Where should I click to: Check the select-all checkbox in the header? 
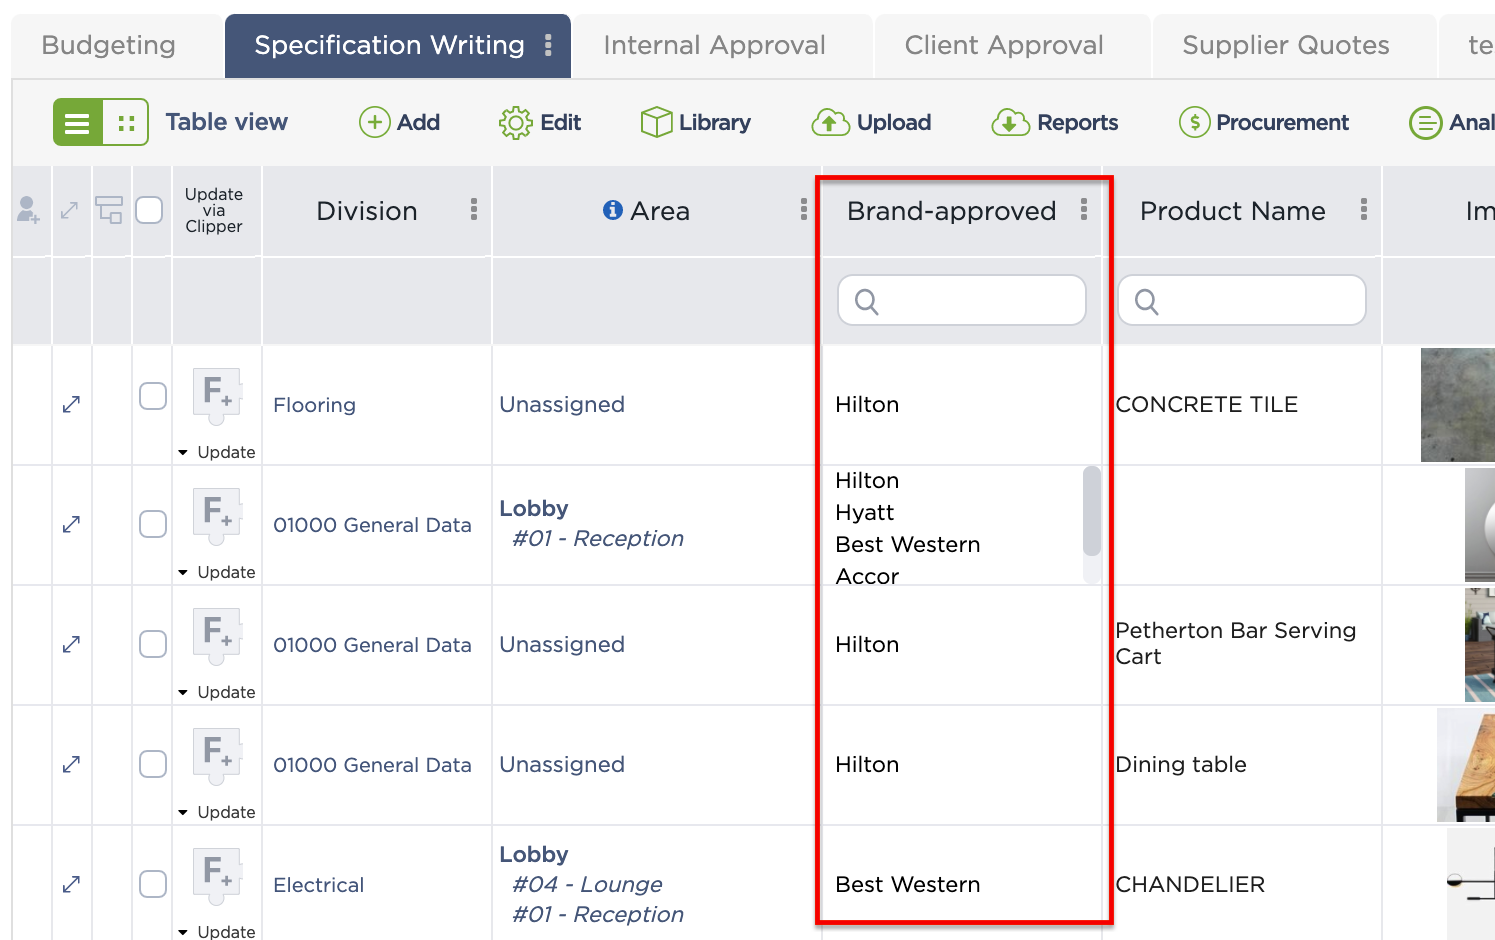tap(150, 210)
